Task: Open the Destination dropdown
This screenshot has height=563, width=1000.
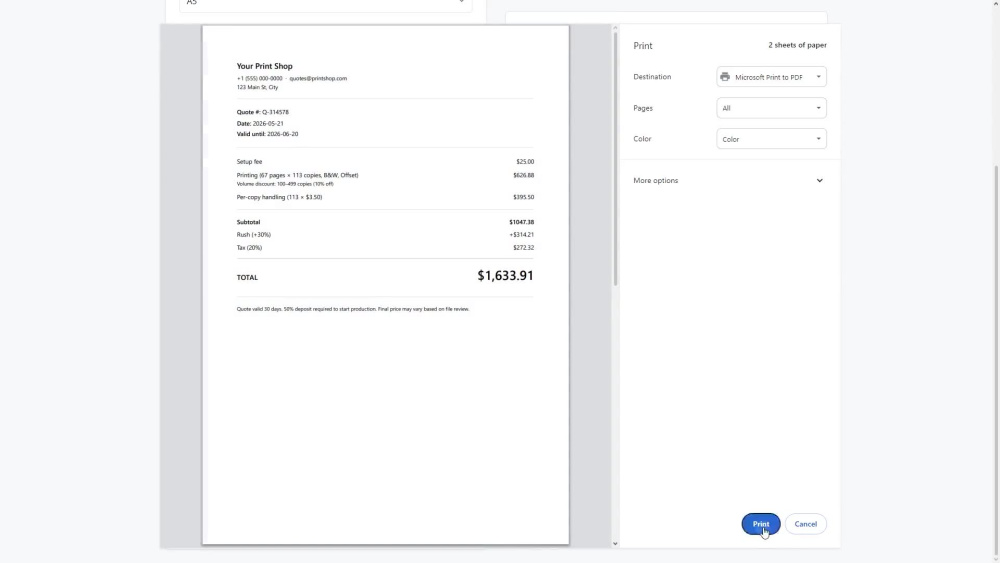Action: point(771,77)
